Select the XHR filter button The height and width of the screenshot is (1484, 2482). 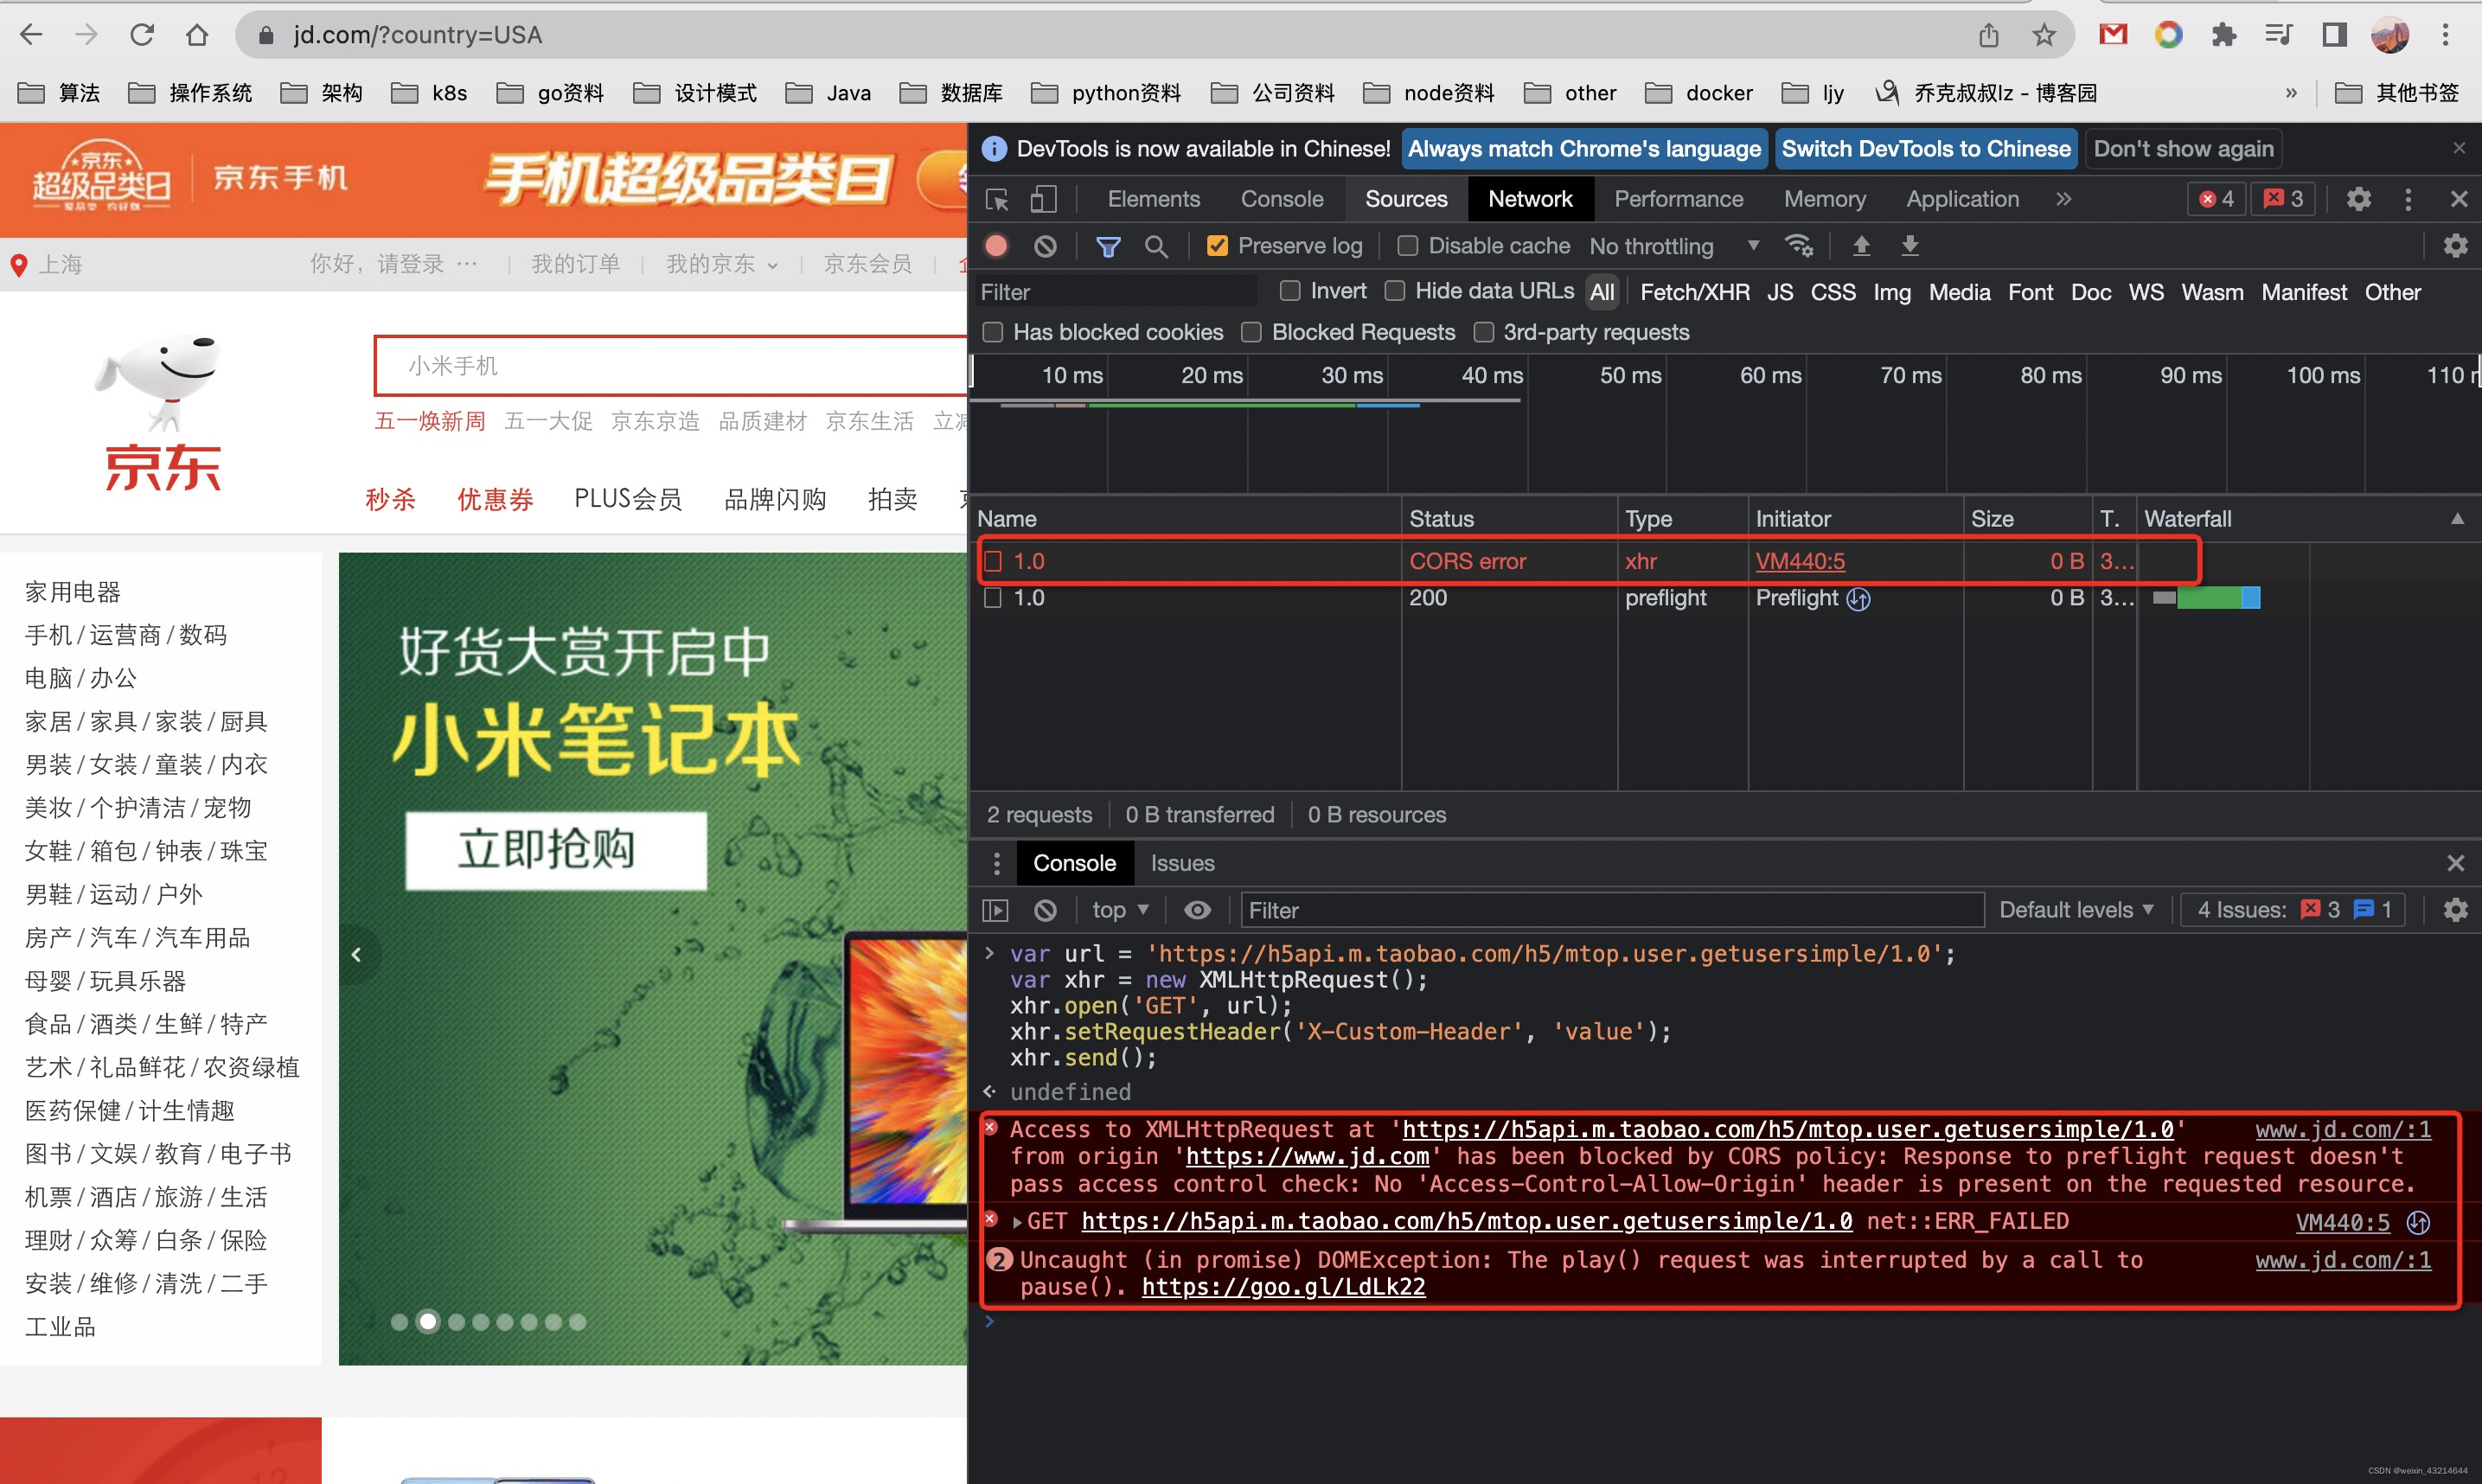[x=1687, y=291]
